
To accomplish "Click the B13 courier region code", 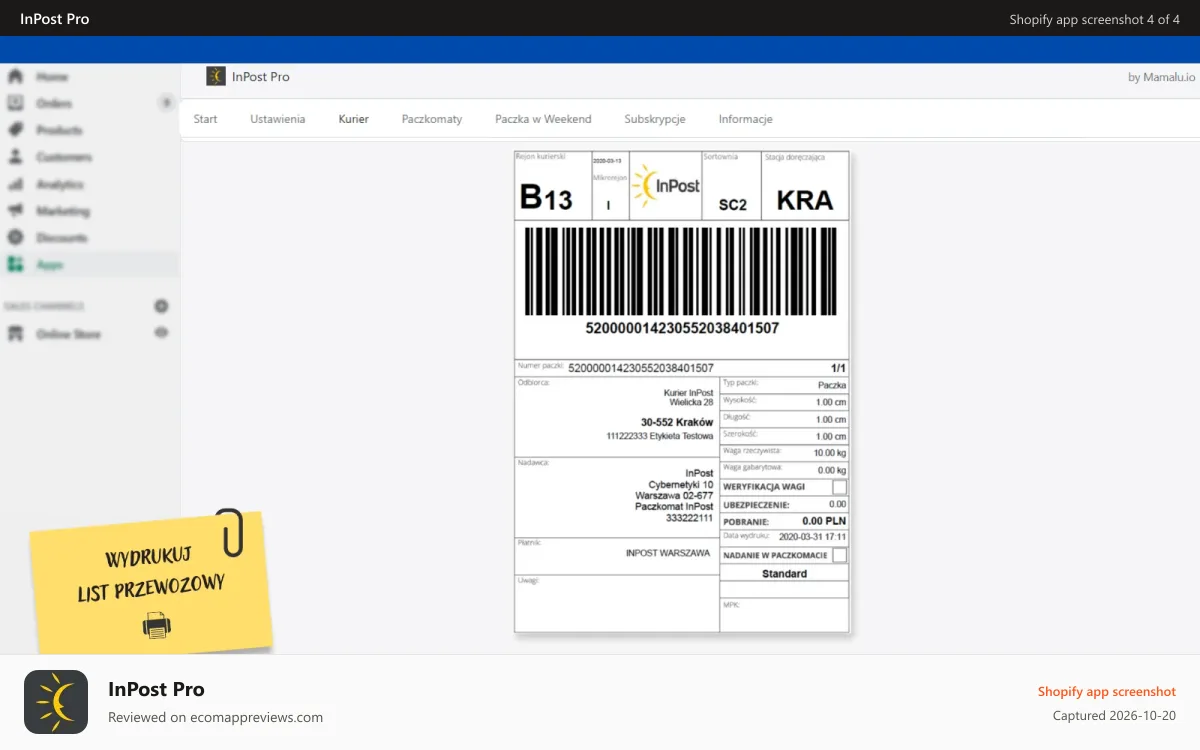I will [x=546, y=198].
